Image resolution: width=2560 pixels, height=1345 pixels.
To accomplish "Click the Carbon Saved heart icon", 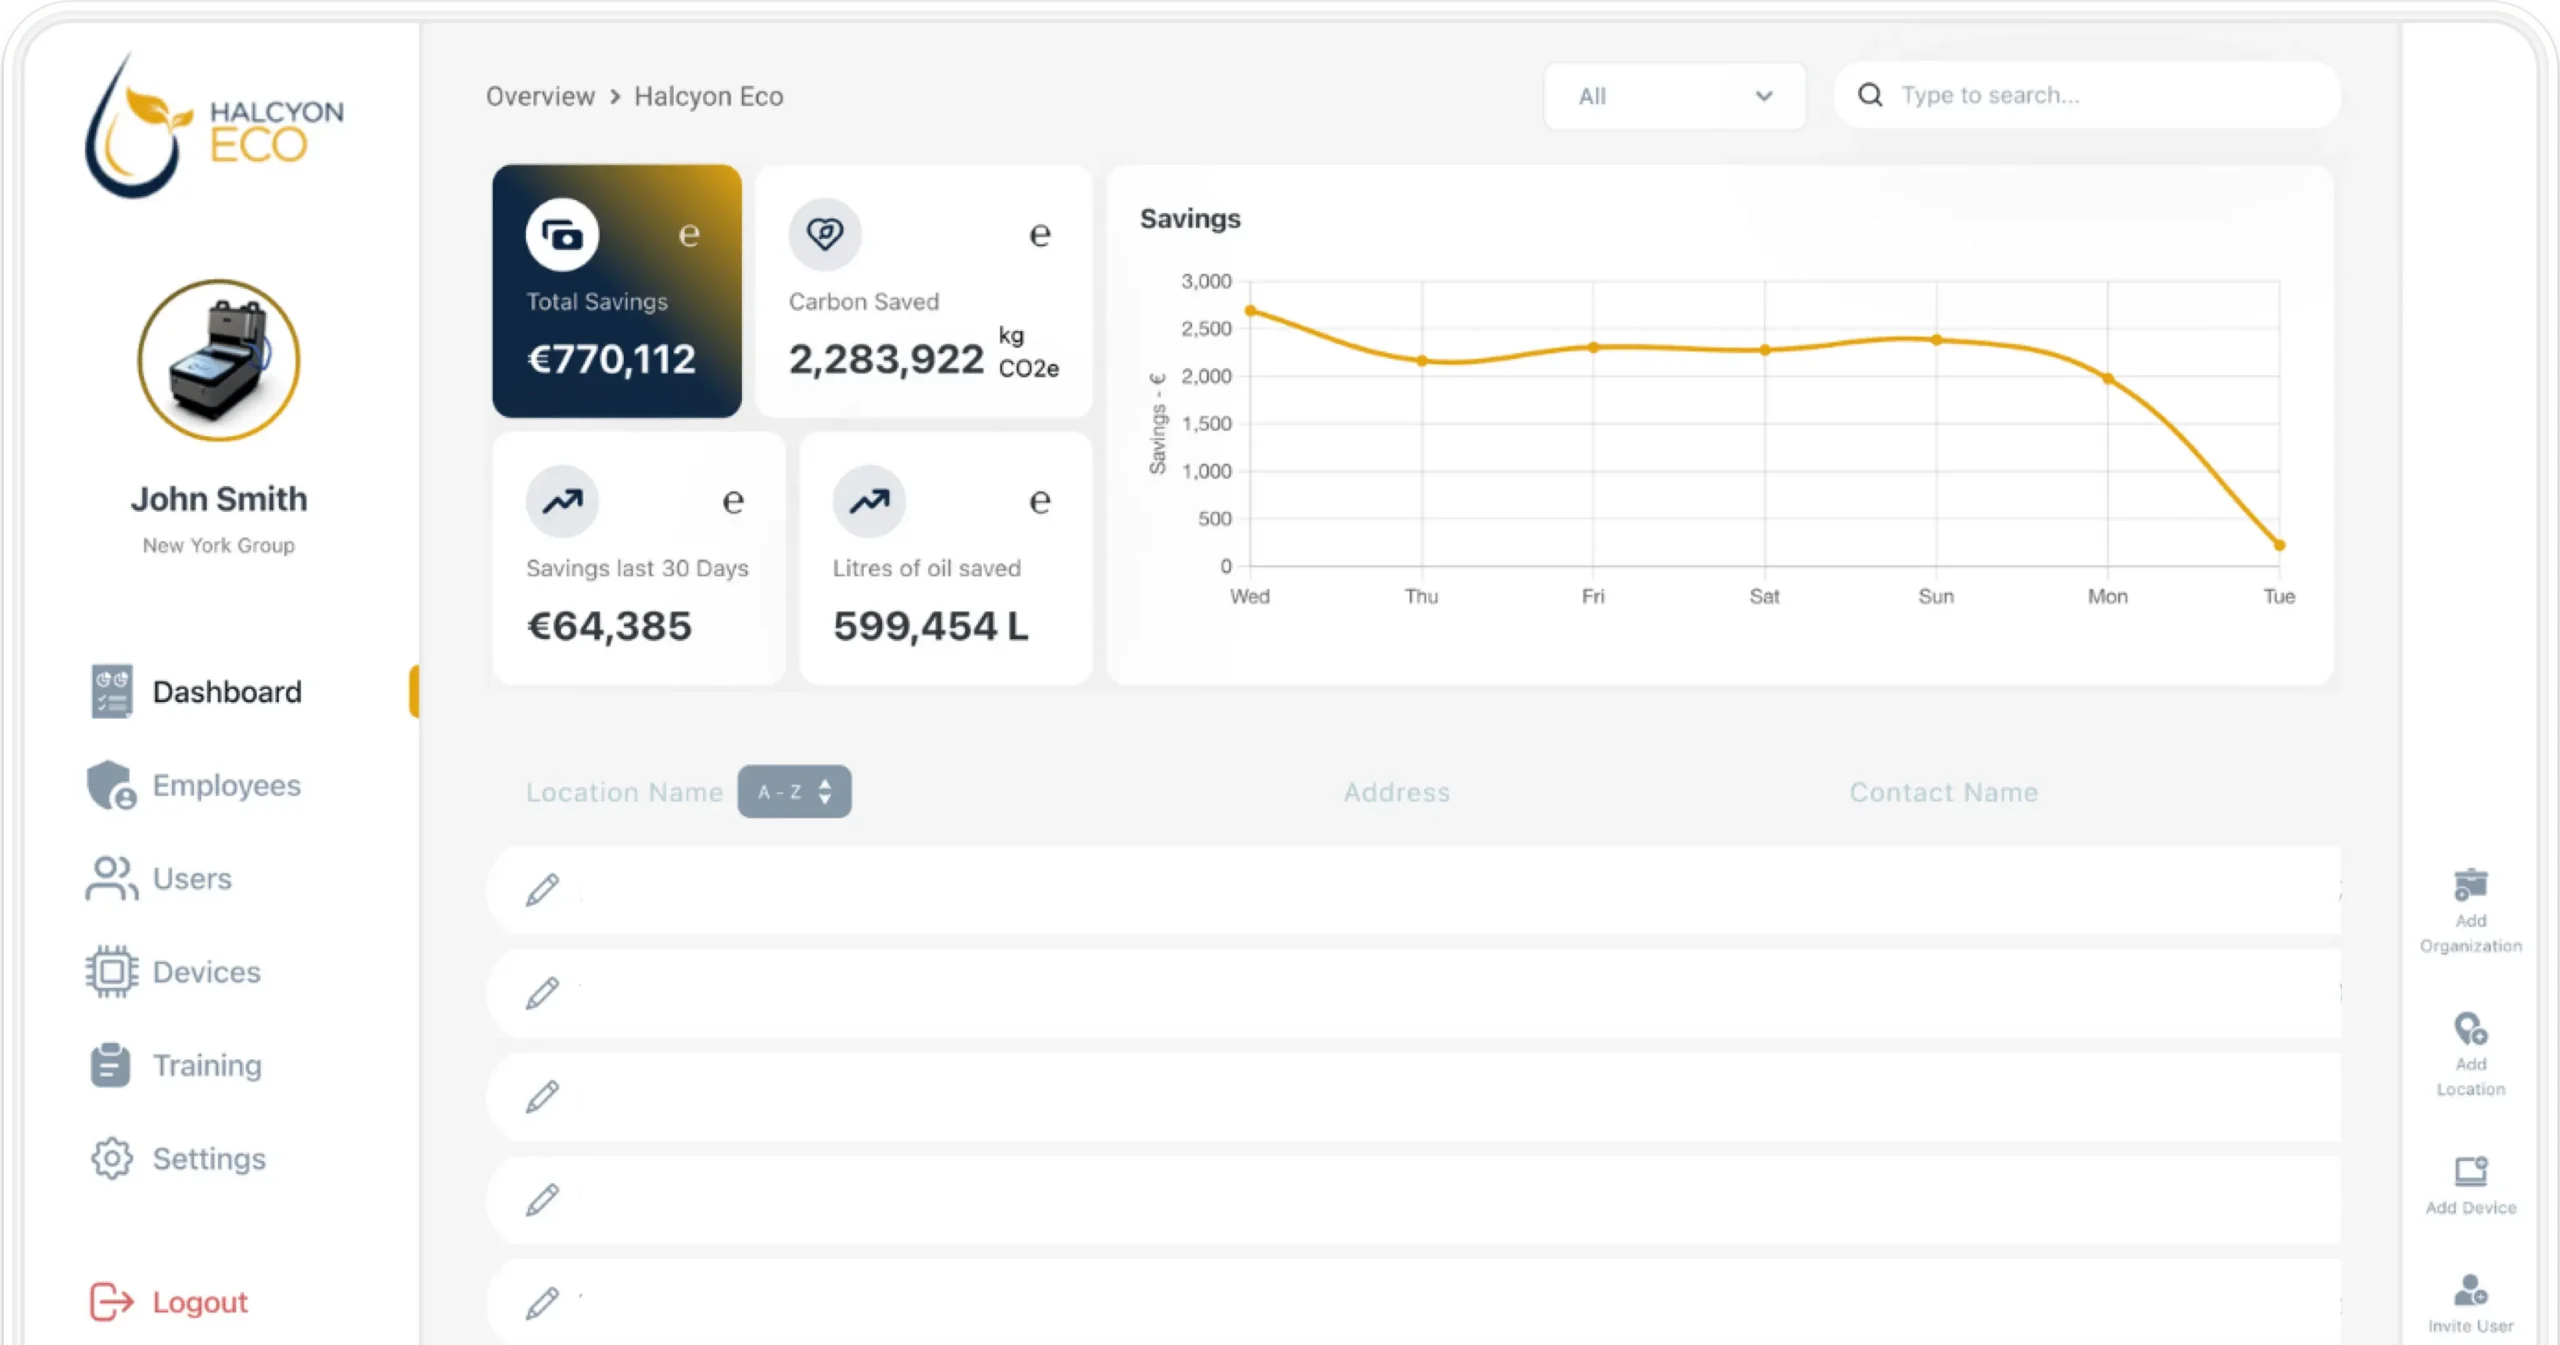I will pos(825,234).
